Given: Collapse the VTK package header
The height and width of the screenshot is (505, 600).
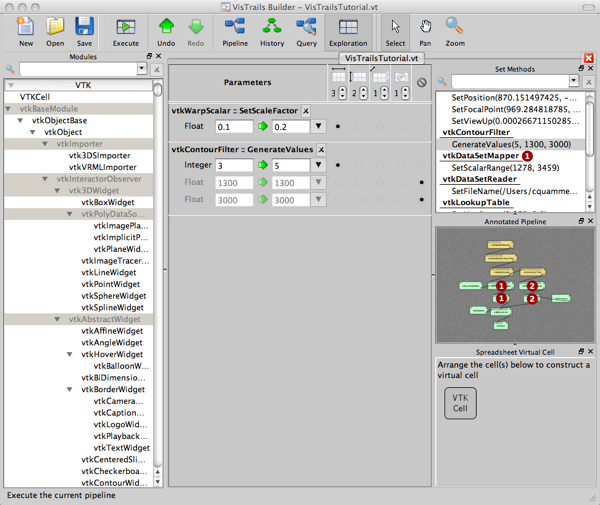Looking at the screenshot, I should click(11, 85).
